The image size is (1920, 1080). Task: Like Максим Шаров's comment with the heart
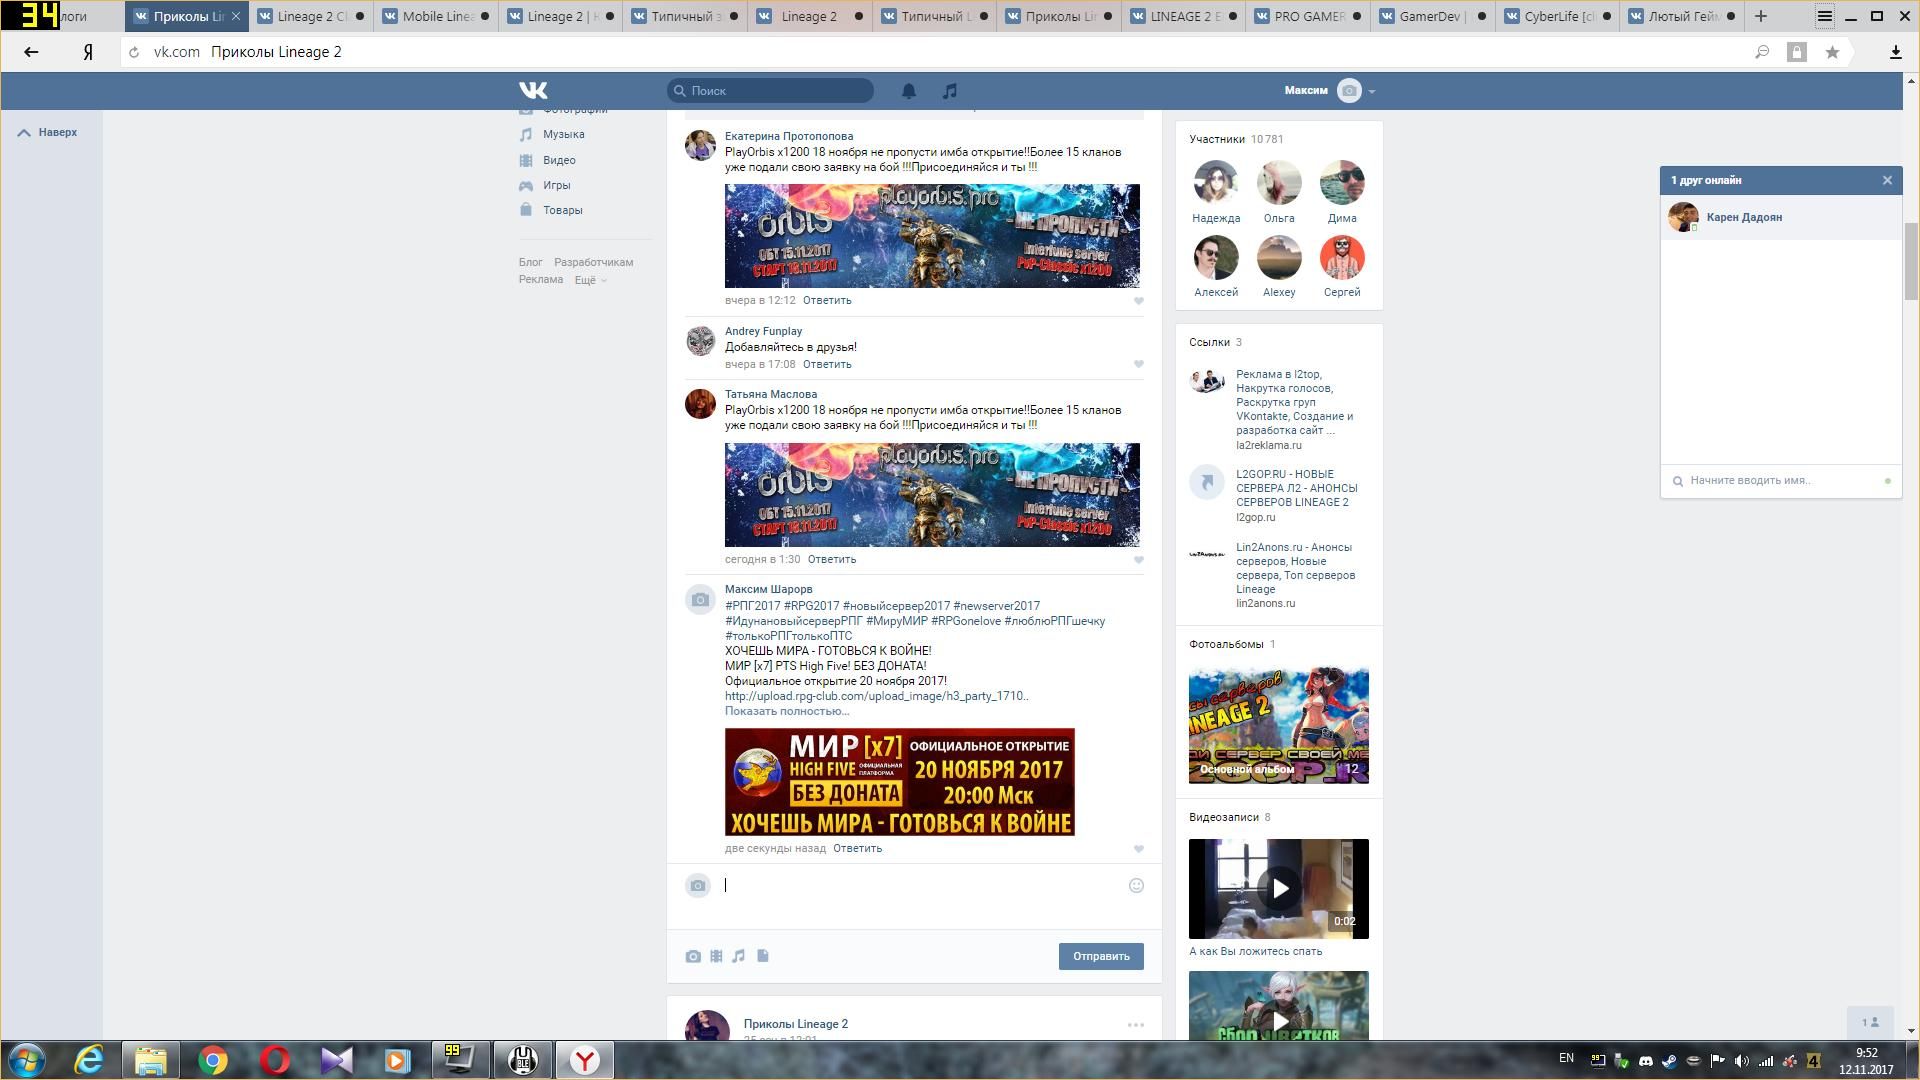[1138, 849]
